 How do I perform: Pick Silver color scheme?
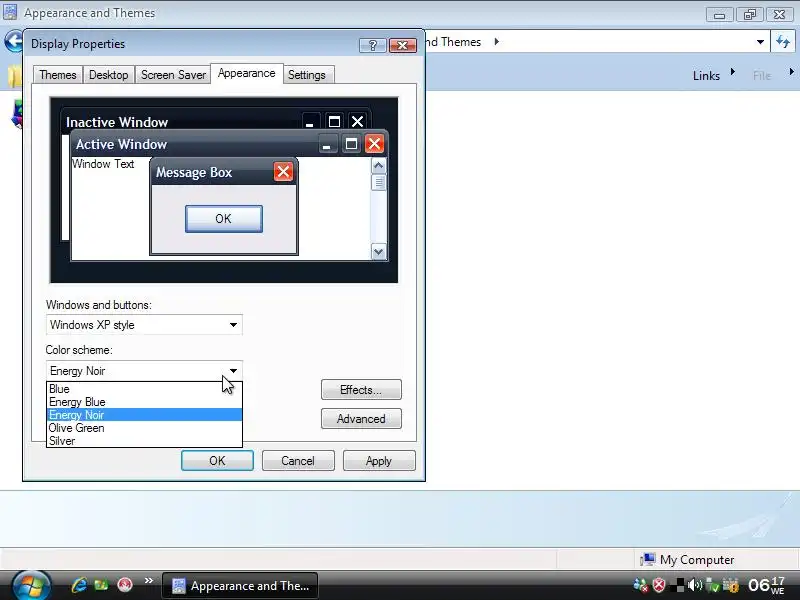[144, 441]
